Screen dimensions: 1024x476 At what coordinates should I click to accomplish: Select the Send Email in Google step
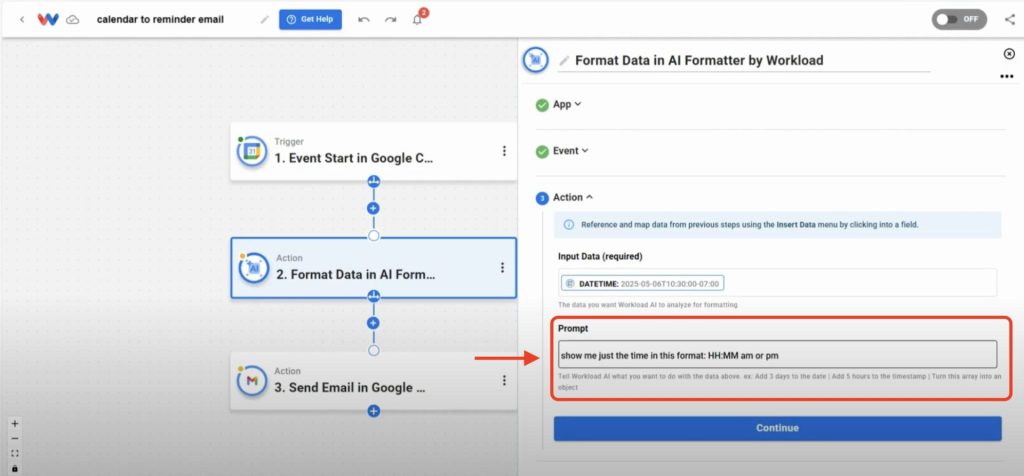374,381
